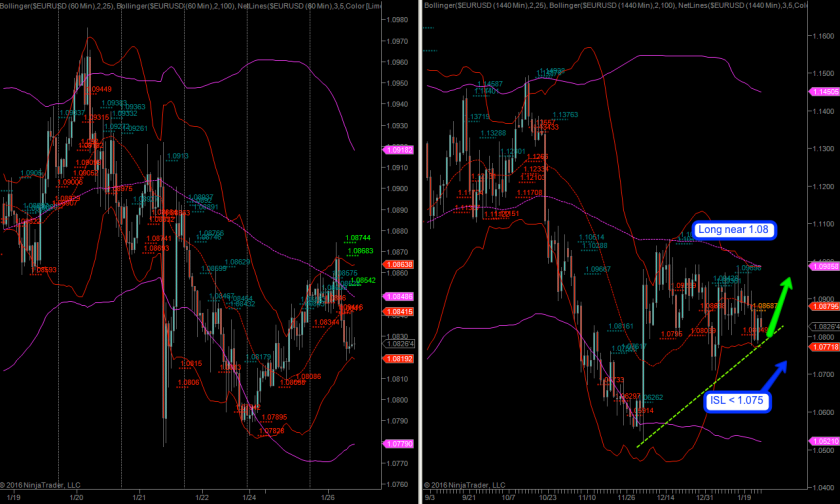This screenshot has height=504, width=840.
Task: Click the teal 1.10514 label on daily chart
Action: click(x=591, y=237)
